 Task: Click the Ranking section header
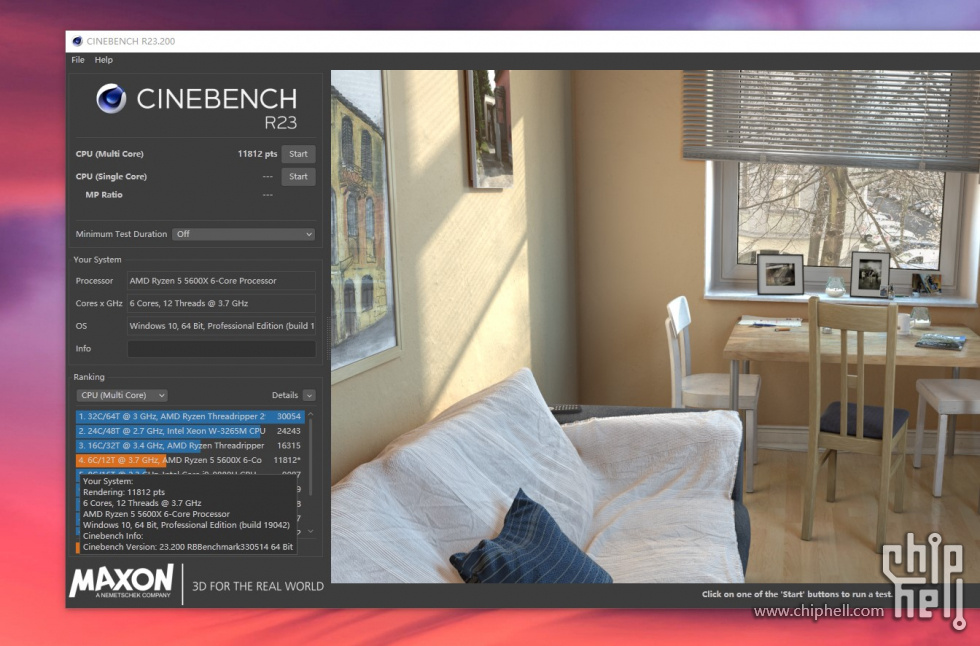(x=89, y=377)
